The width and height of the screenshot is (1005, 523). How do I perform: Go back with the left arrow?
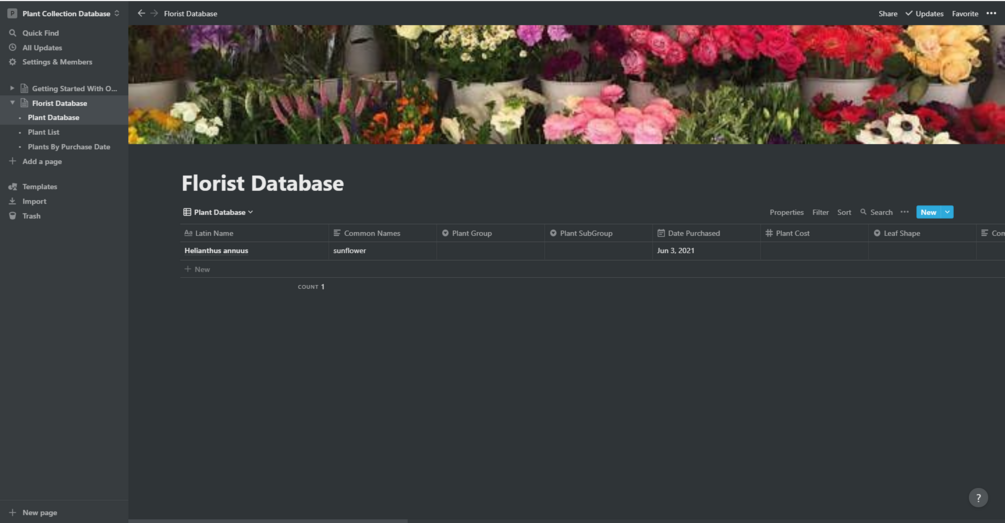[x=141, y=13]
